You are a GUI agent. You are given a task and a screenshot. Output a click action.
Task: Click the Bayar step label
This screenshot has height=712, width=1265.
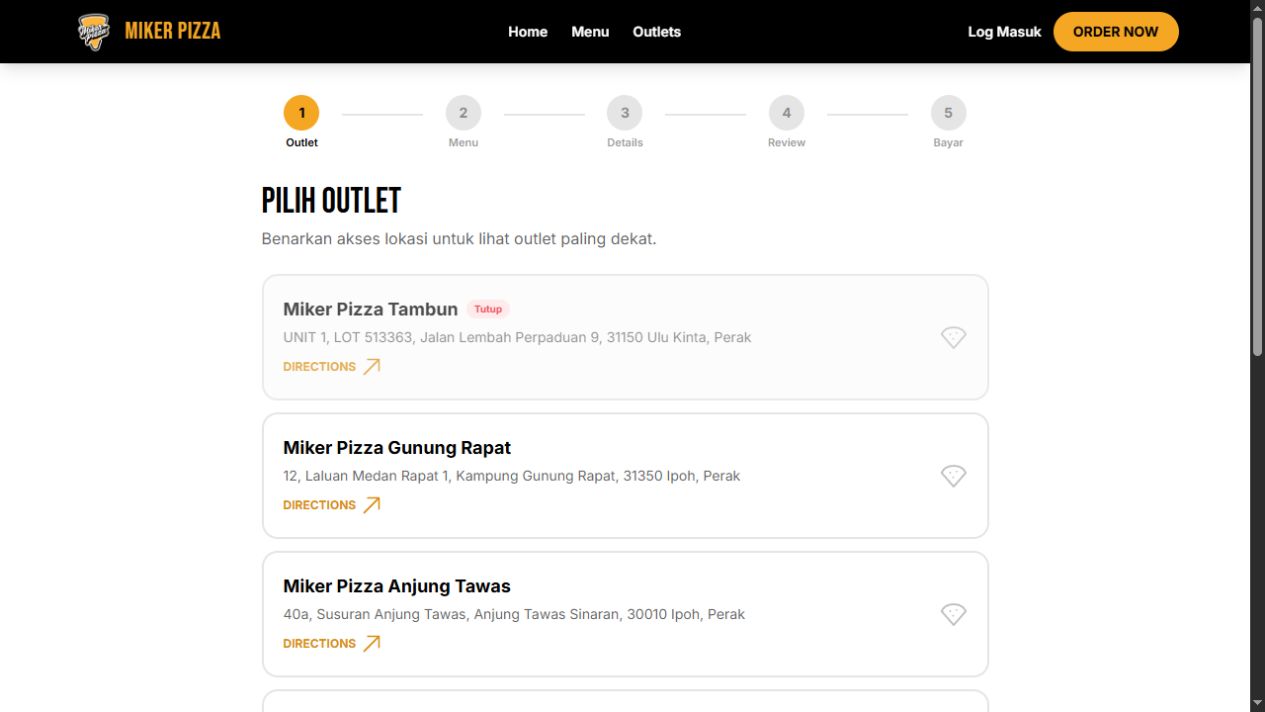click(948, 143)
